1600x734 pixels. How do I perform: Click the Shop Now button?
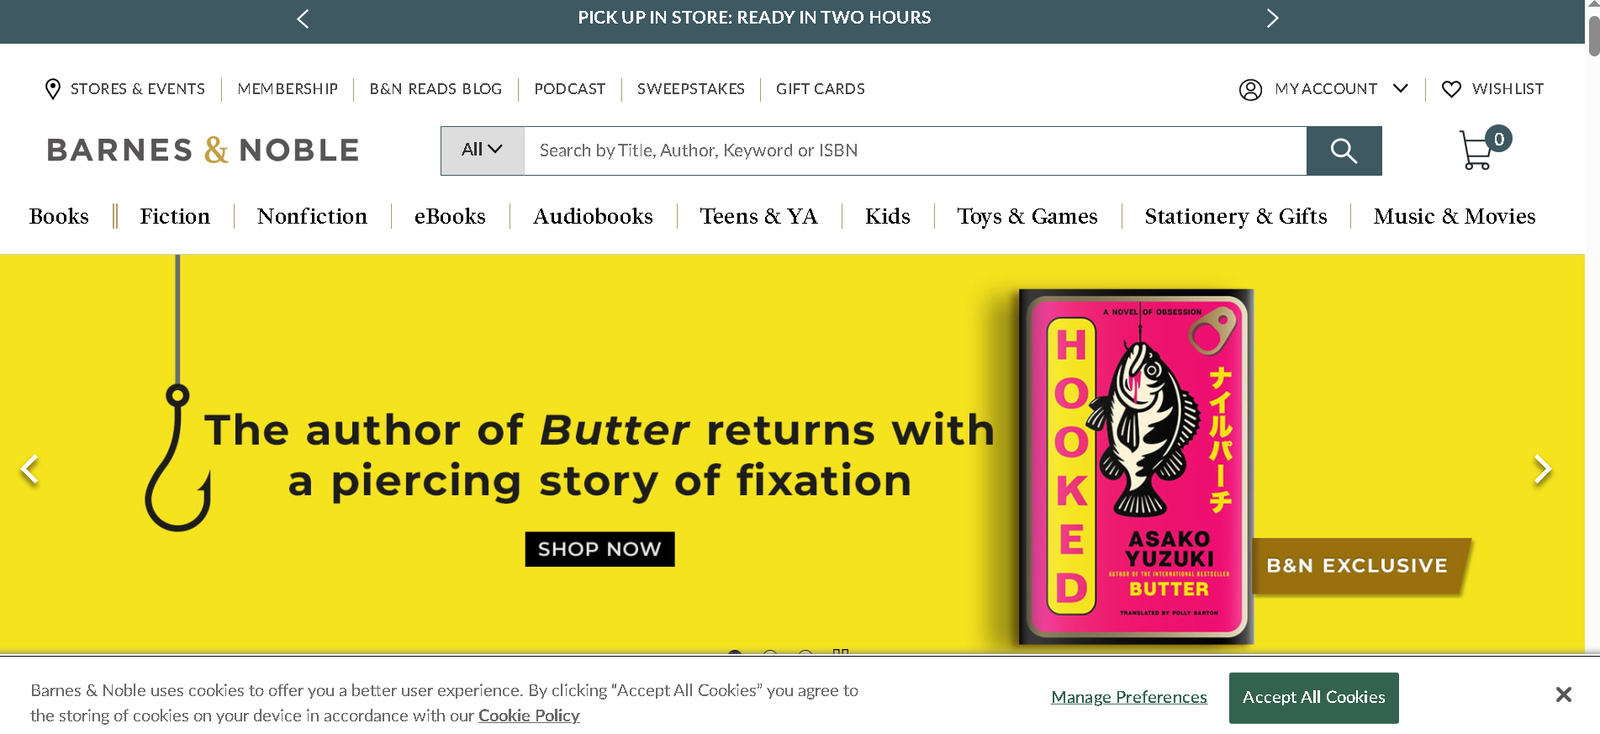point(599,548)
